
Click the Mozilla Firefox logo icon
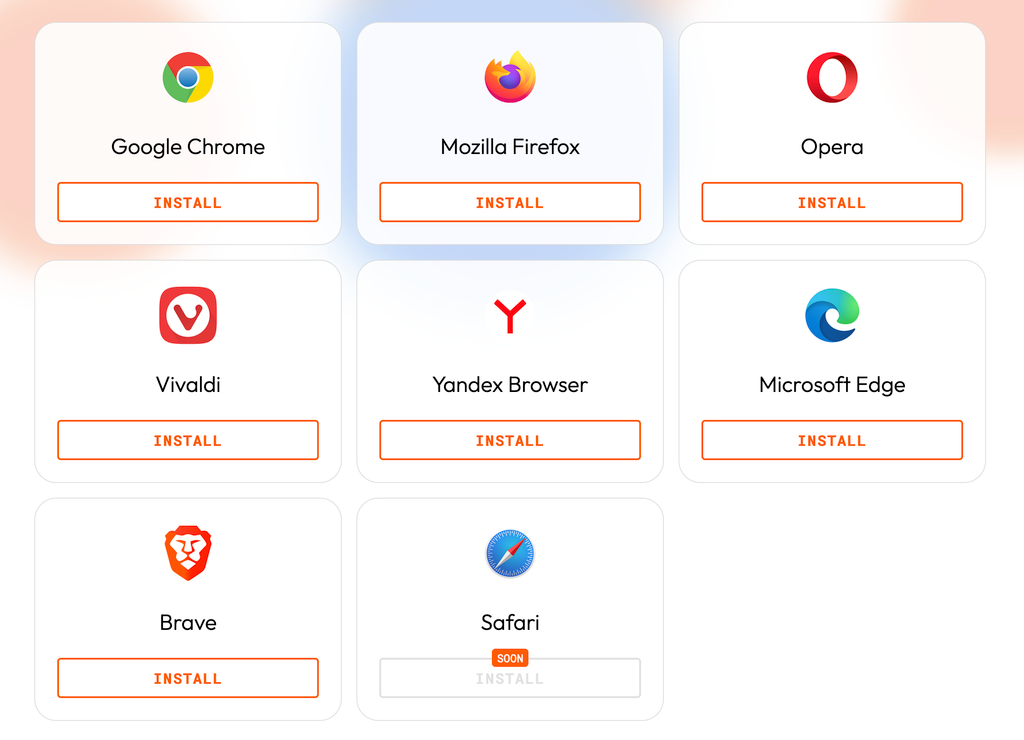[510, 77]
